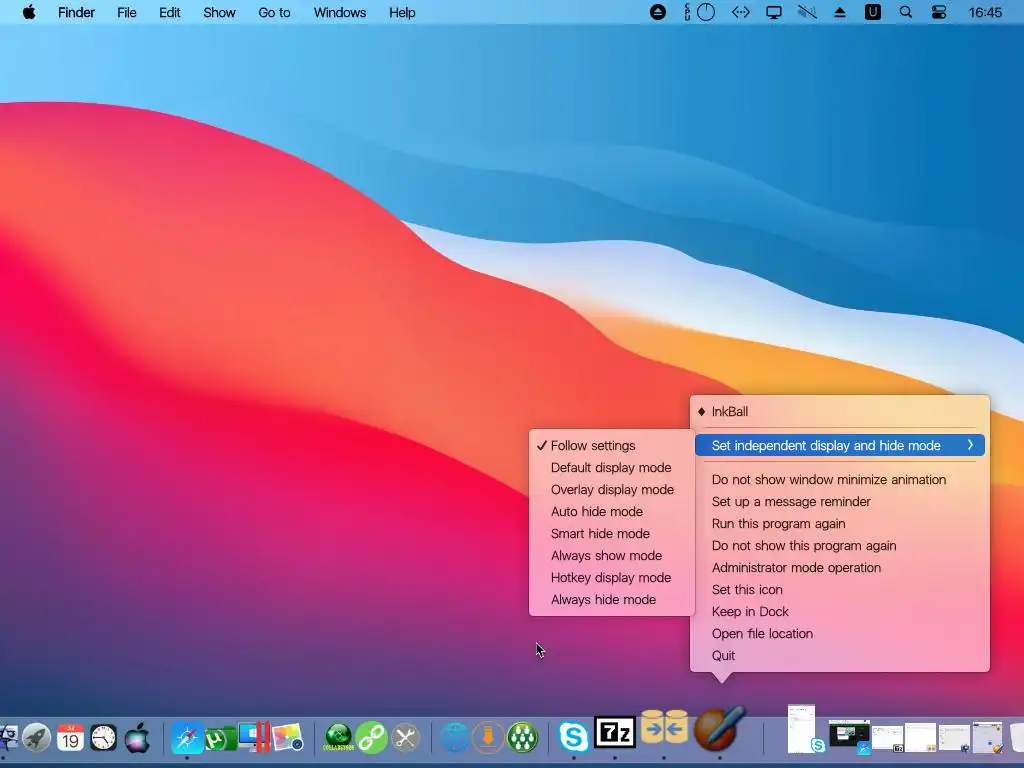Launch Skype from the Dock
The width and height of the screenshot is (1024, 768).
[x=573, y=737]
